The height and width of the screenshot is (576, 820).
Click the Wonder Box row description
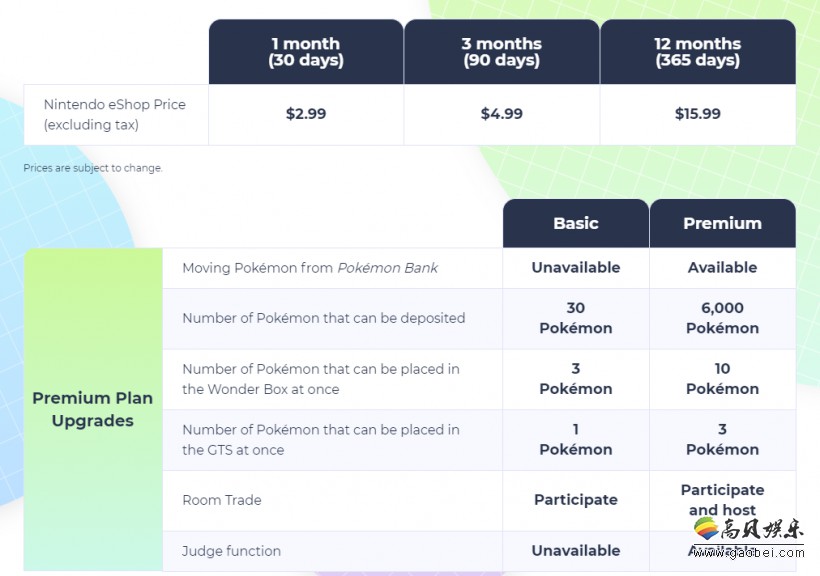[321, 379]
